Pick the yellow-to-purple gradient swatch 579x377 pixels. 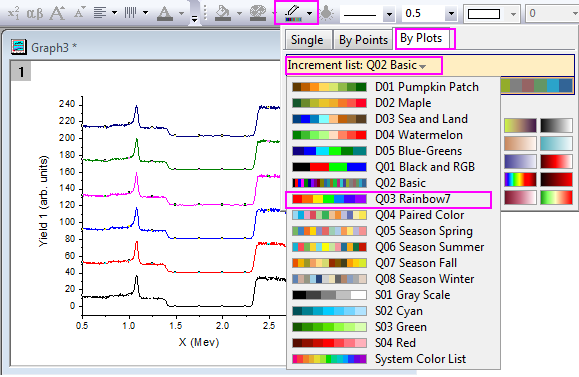coord(520,125)
